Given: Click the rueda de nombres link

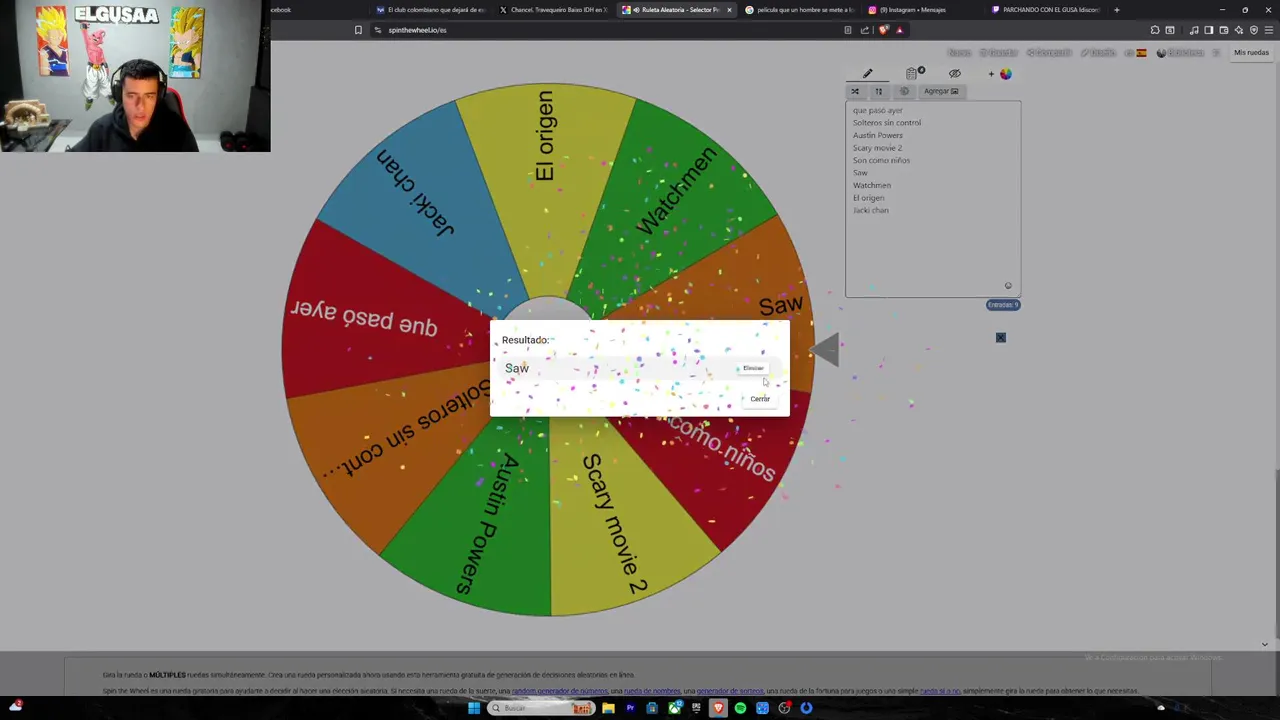Looking at the screenshot, I should click(x=652, y=691).
